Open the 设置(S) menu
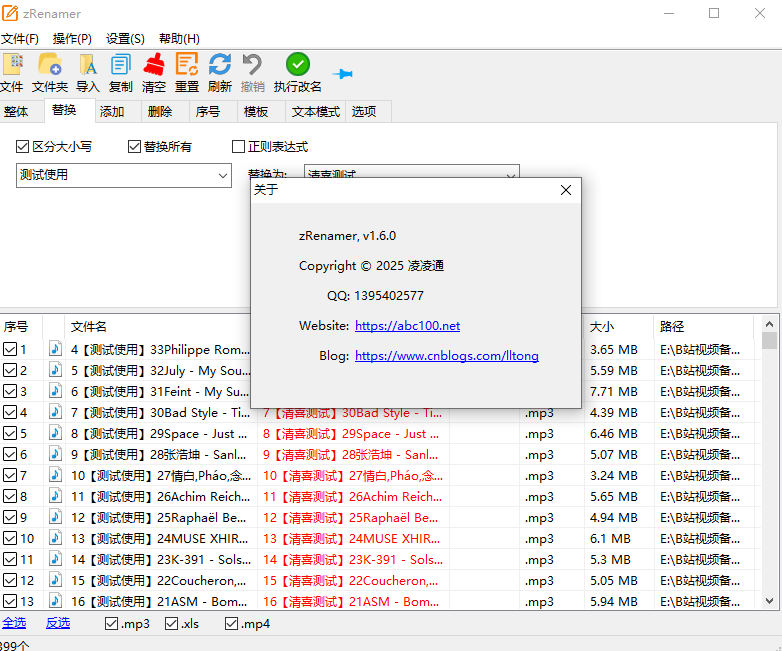Viewport: 782px width, 651px height. tap(125, 38)
